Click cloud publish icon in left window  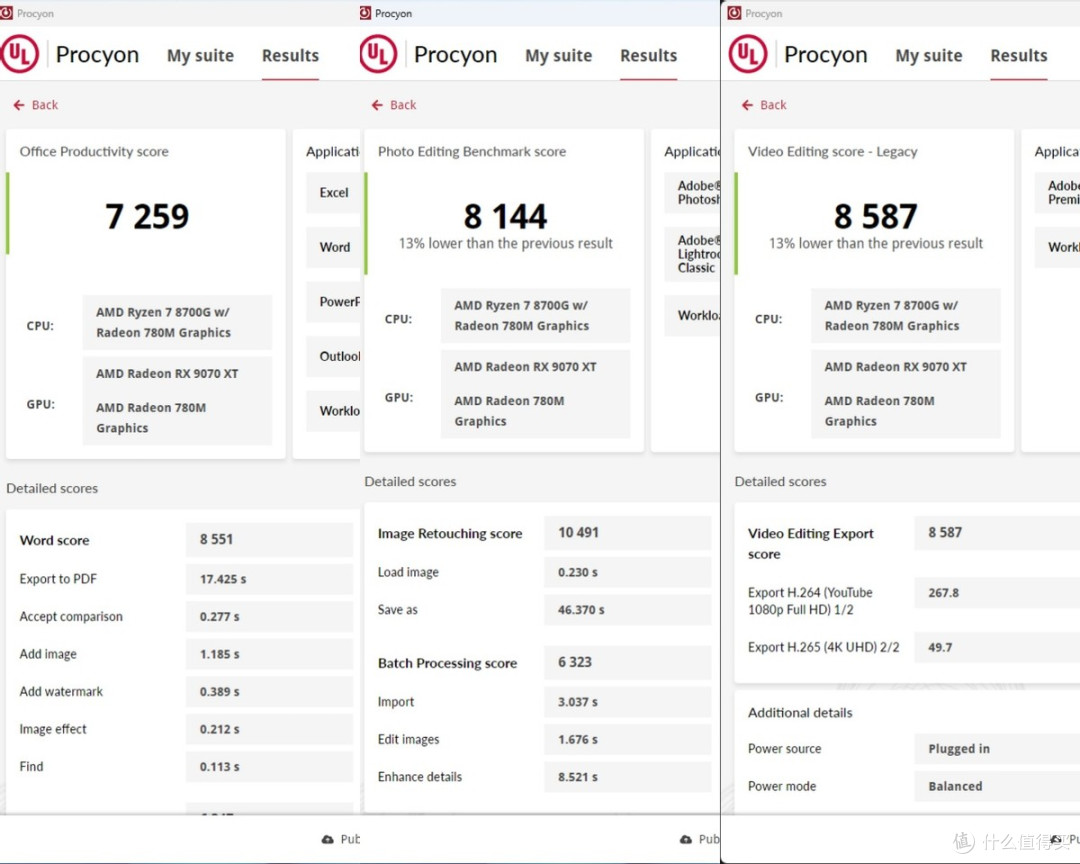(328, 839)
